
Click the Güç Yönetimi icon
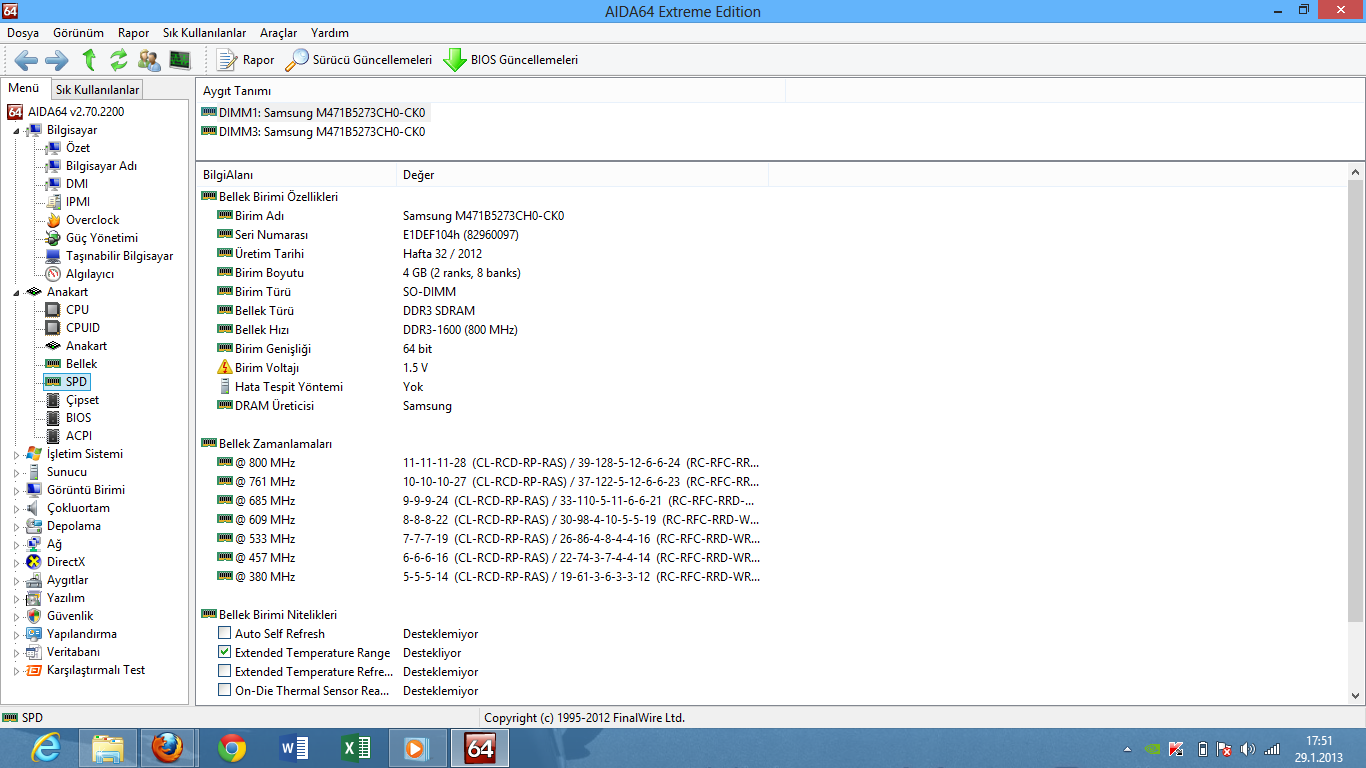[x=53, y=238]
